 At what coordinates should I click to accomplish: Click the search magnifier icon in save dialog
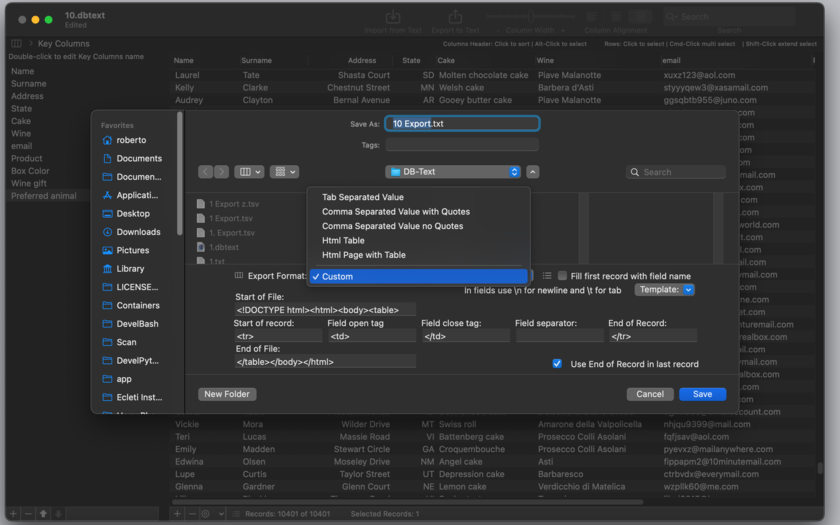[635, 172]
